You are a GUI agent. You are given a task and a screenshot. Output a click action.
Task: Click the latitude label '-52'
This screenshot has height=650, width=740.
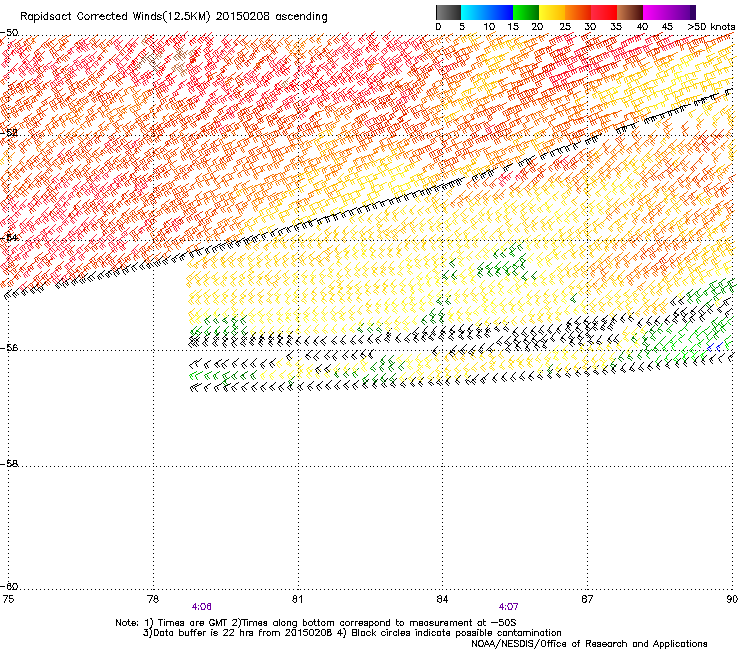click(9, 133)
